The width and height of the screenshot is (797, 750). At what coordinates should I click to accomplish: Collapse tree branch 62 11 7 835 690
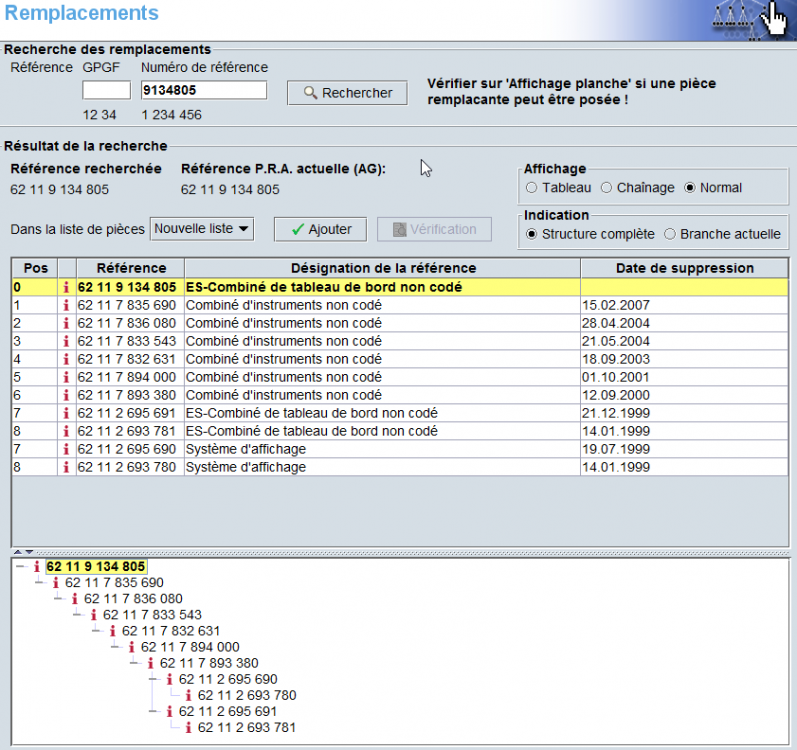point(40,582)
